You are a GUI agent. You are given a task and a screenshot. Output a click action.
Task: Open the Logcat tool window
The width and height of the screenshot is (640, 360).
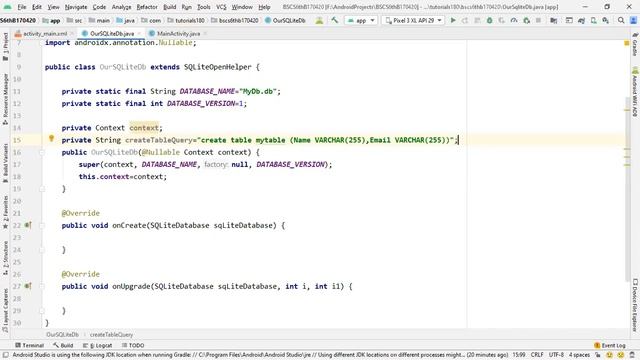98,345
